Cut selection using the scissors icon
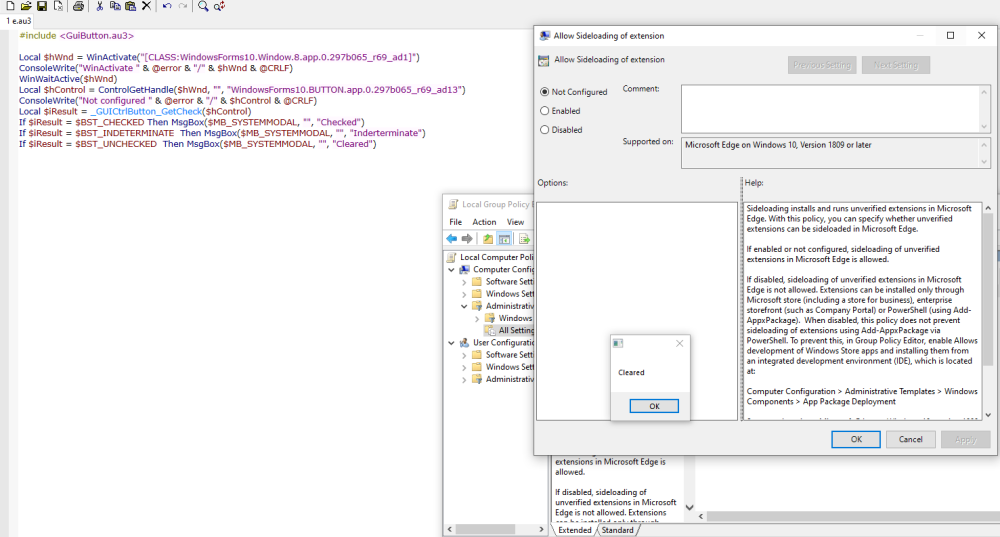This screenshot has width=1000, height=537. click(99, 6)
